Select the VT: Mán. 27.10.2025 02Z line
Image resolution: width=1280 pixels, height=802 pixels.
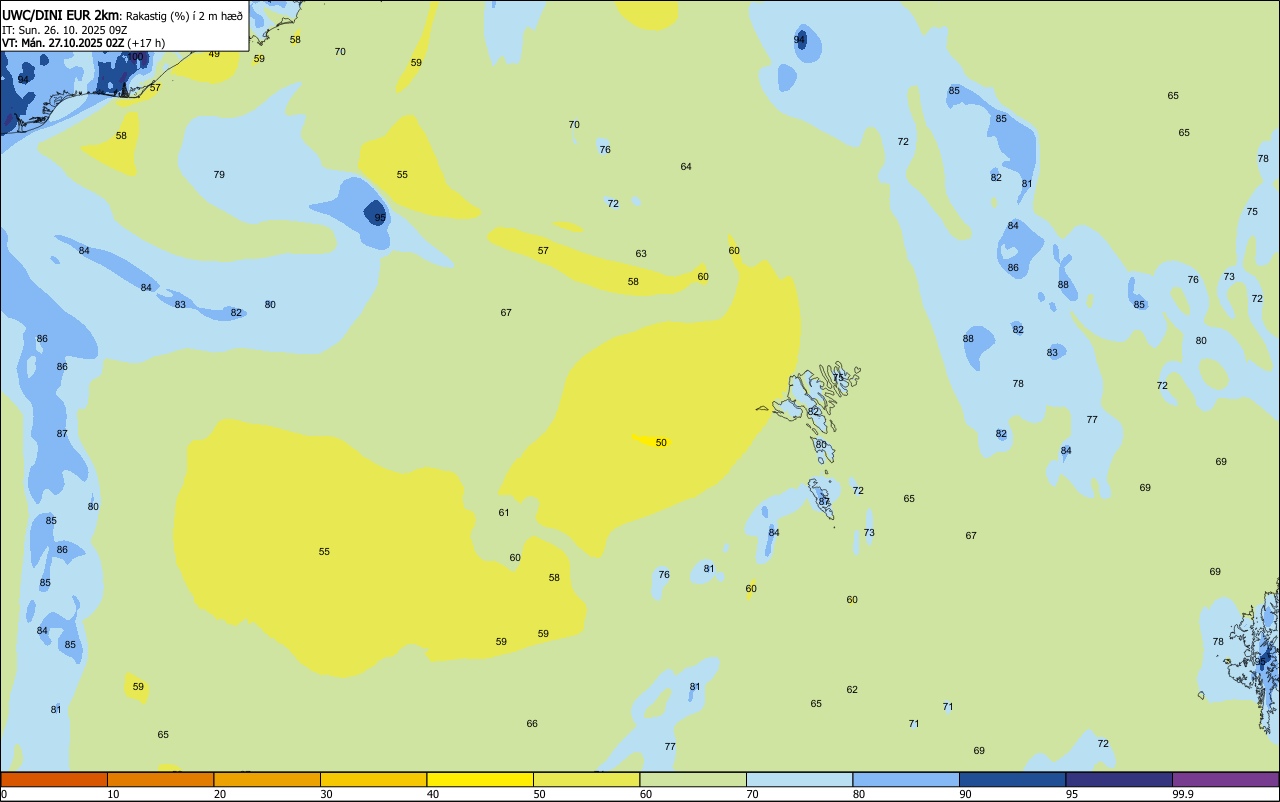(63, 43)
